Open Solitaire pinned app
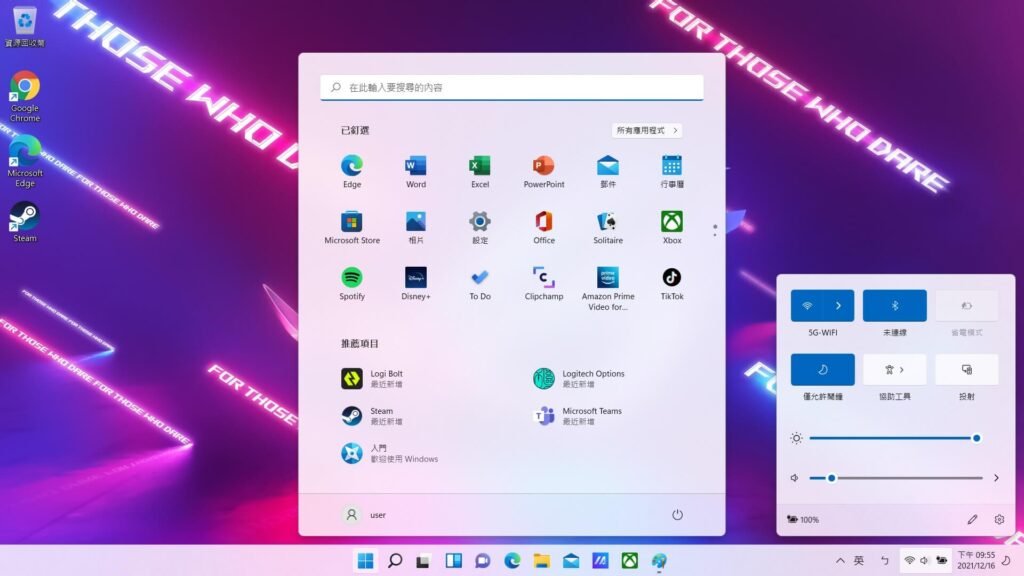 pos(607,227)
